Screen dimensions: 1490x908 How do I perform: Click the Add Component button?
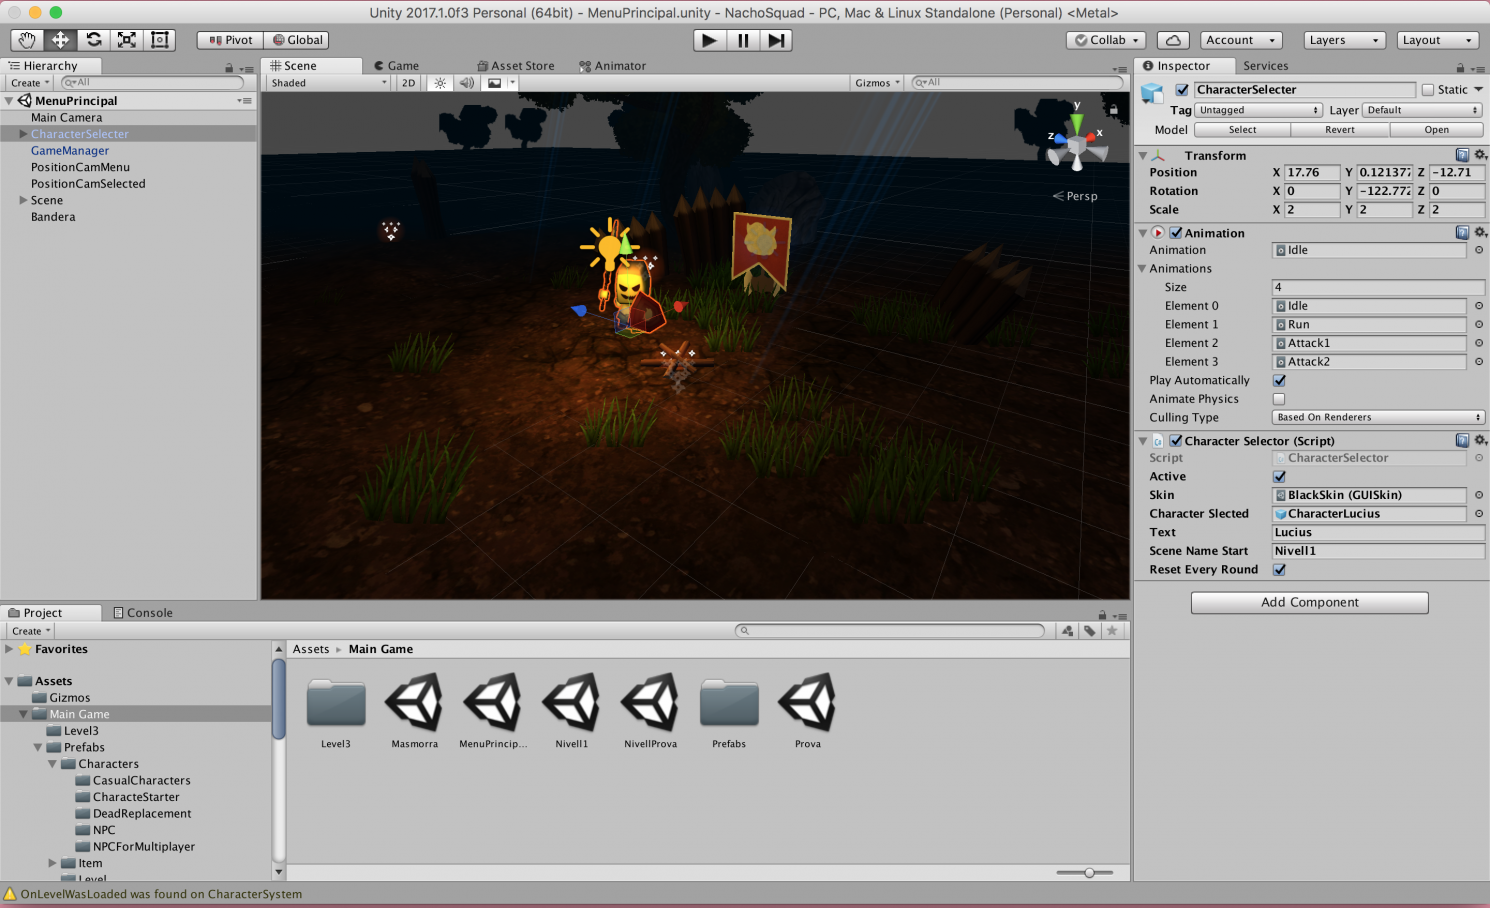[x=1309, y=602]
